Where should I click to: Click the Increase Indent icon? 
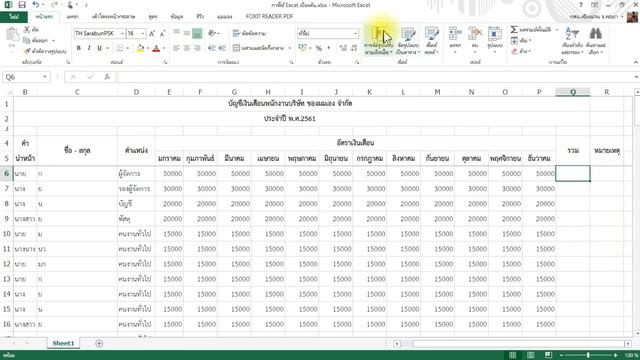pos(222,48)
